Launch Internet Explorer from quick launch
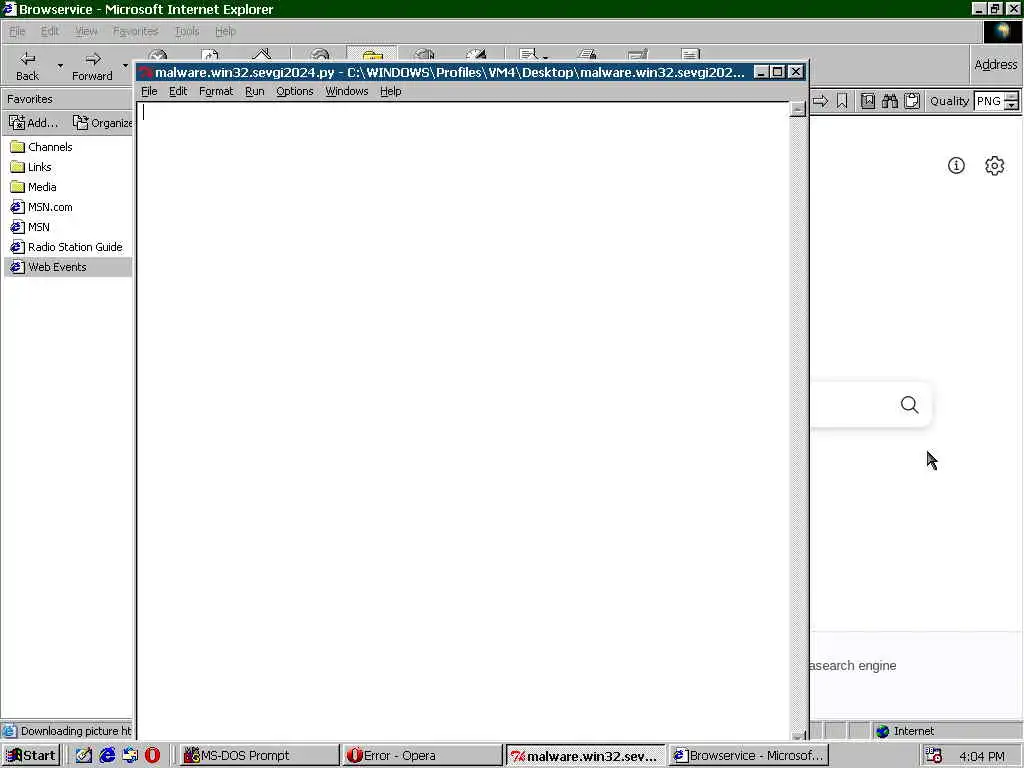This screenshot has width=1024, height=768. coord(107,756)
